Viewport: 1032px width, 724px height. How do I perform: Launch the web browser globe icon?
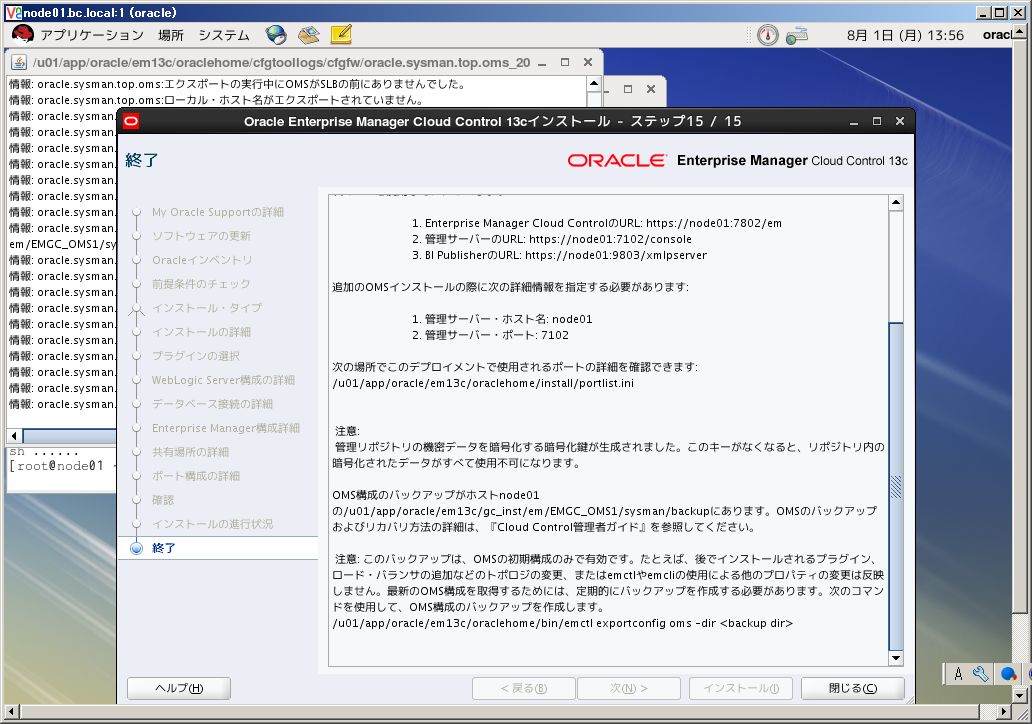point(276,35)
